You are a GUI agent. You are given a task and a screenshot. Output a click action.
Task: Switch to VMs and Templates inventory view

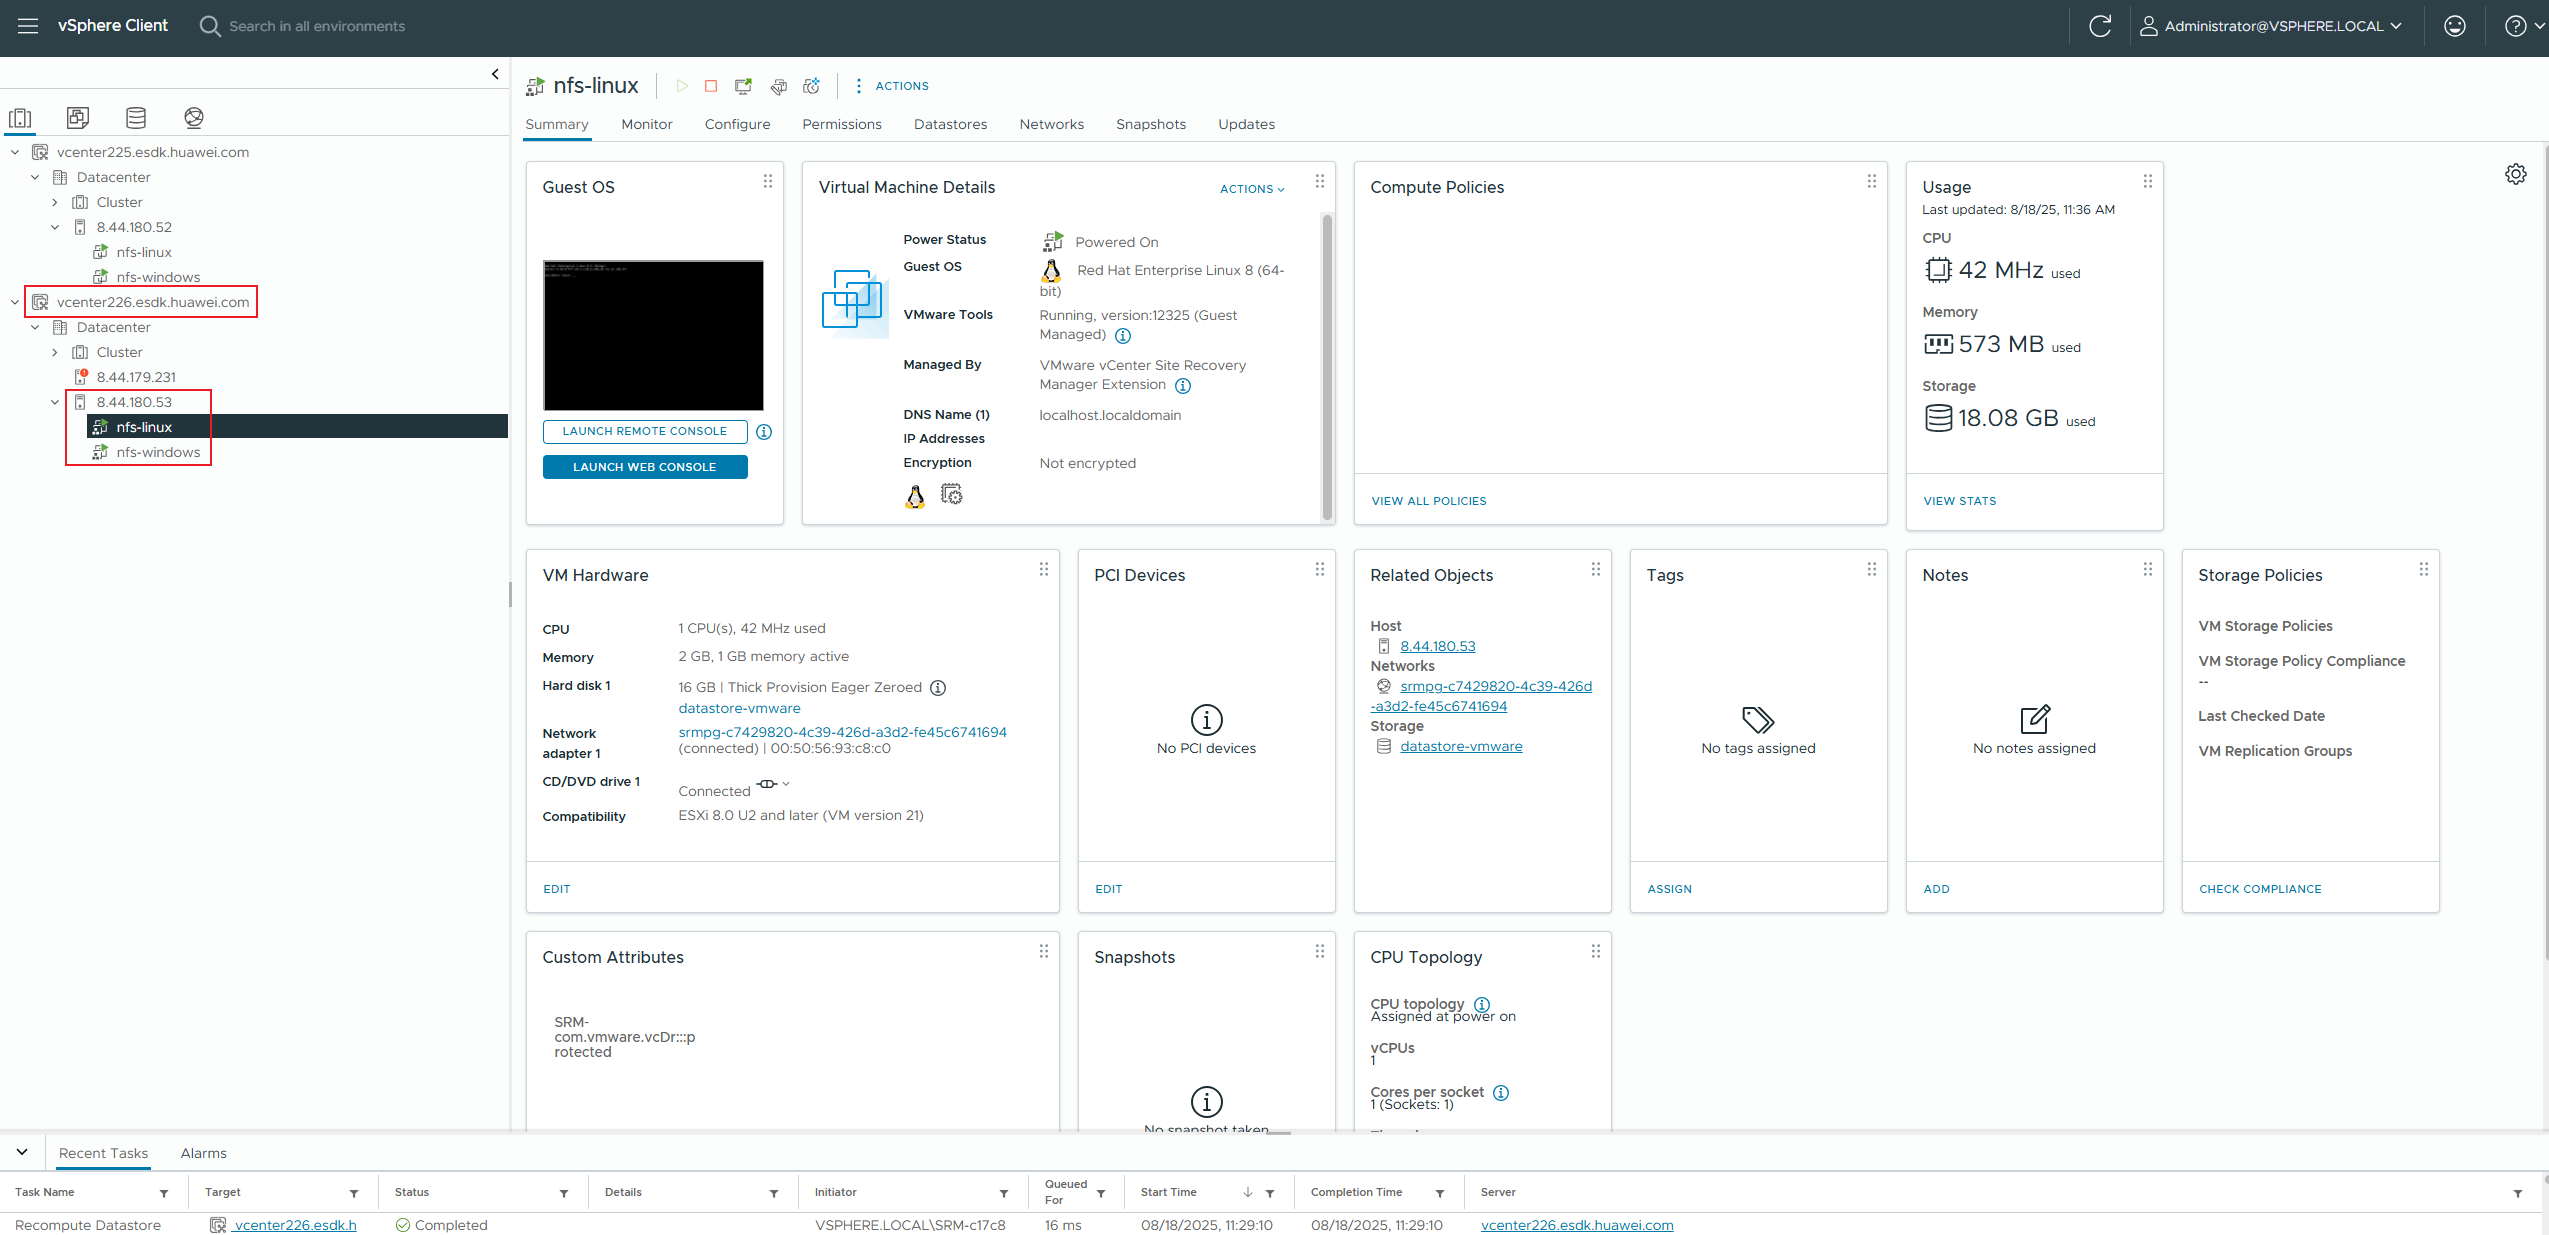[78, 118]
